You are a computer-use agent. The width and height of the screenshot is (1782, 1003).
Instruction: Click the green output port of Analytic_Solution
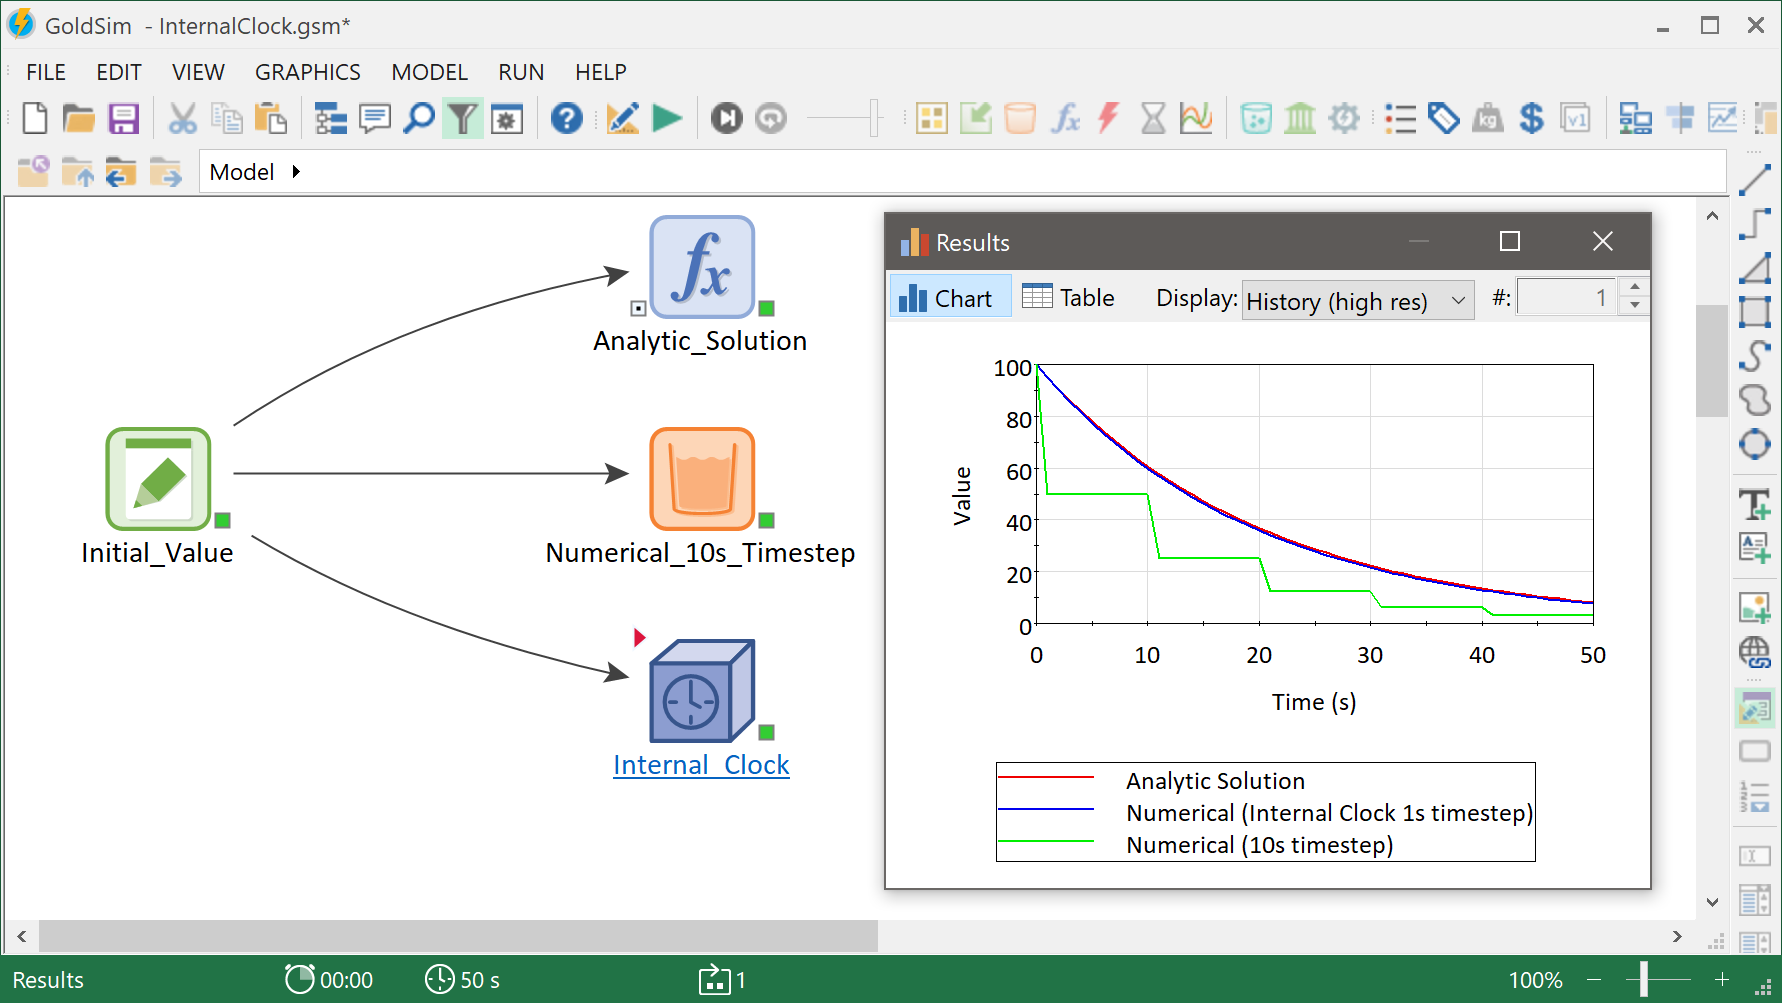click(767, 308)
